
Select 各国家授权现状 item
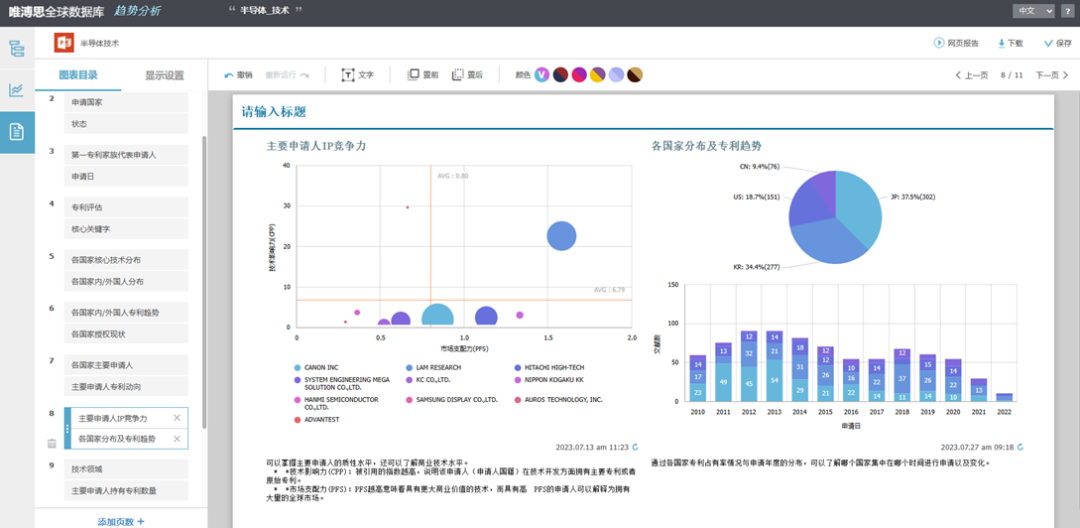pos(126,334)
